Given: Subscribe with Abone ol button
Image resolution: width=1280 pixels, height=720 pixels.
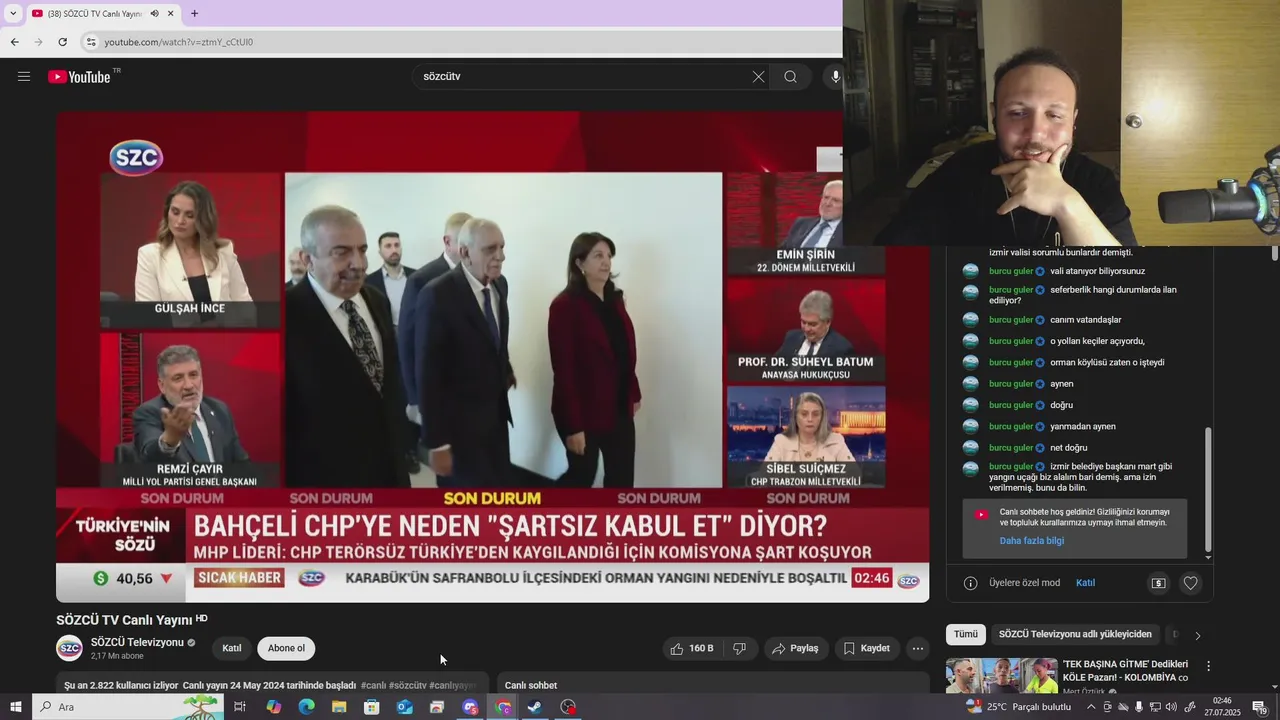Looking at the screenshot, I should point(286,648).
